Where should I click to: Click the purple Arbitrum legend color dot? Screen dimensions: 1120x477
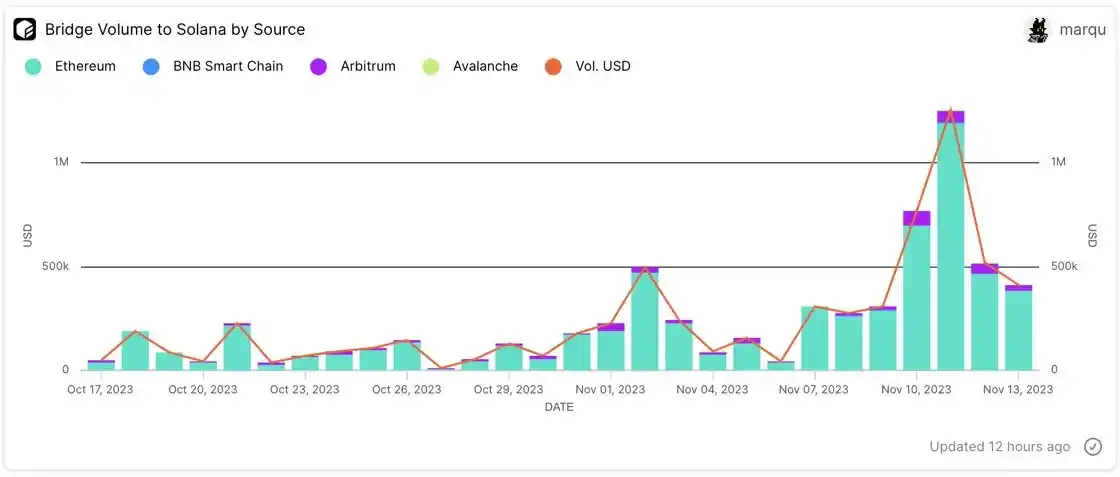[x=319, y=67]
